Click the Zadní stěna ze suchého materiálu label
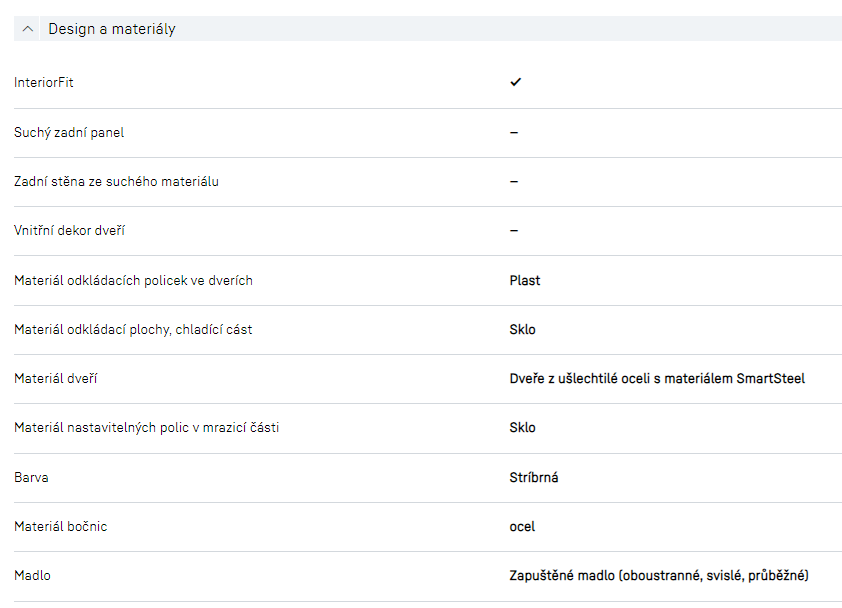842x608 pixels. point(116,181)
